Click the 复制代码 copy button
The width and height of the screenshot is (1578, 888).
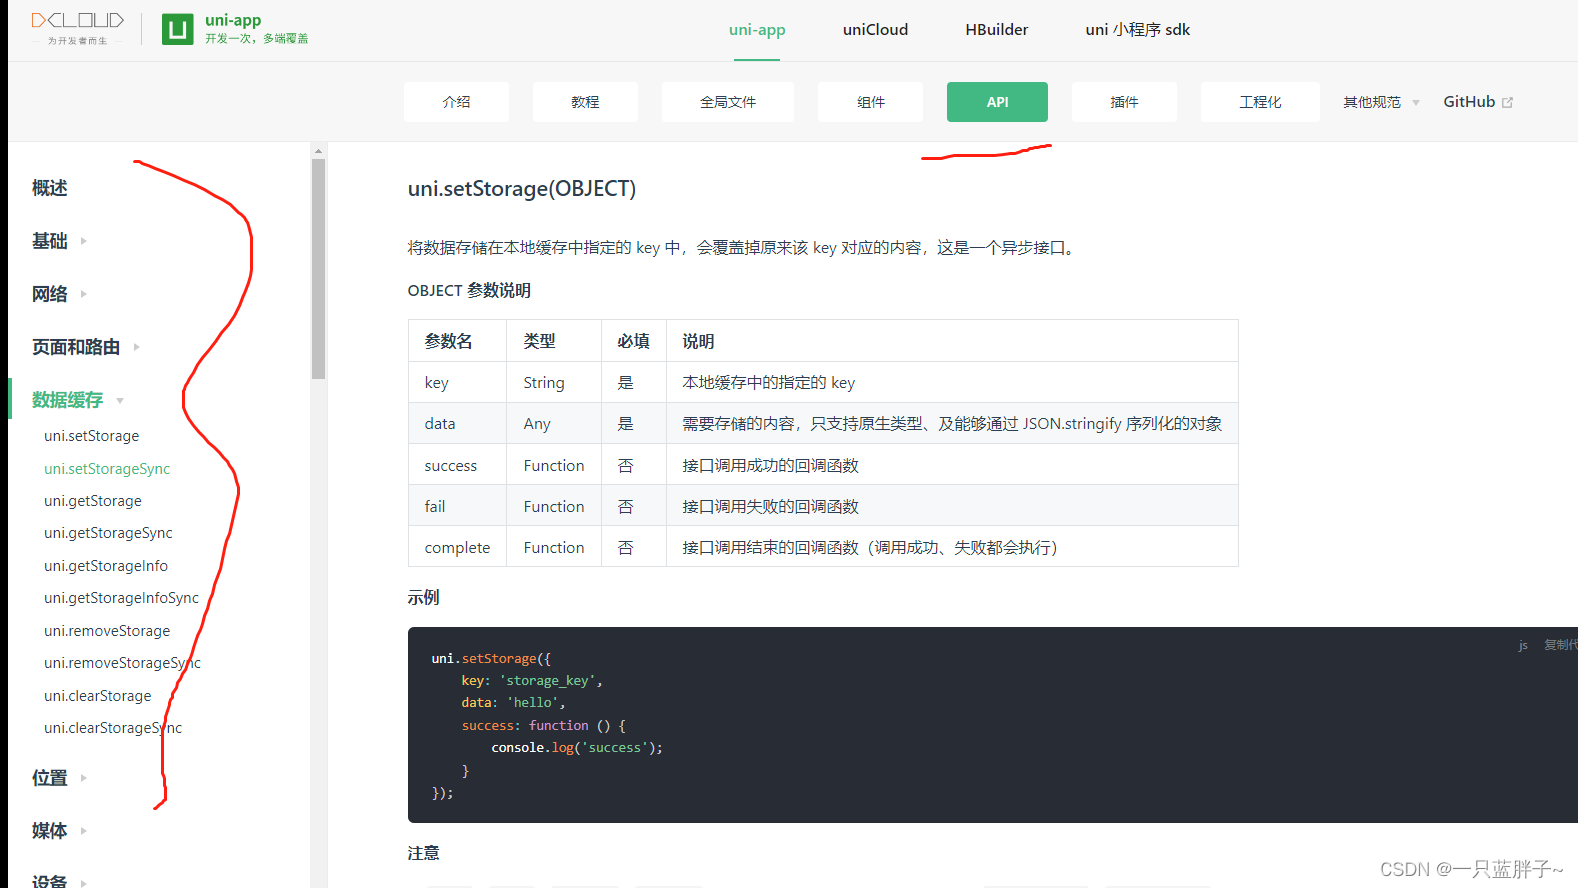(1560, 645)
